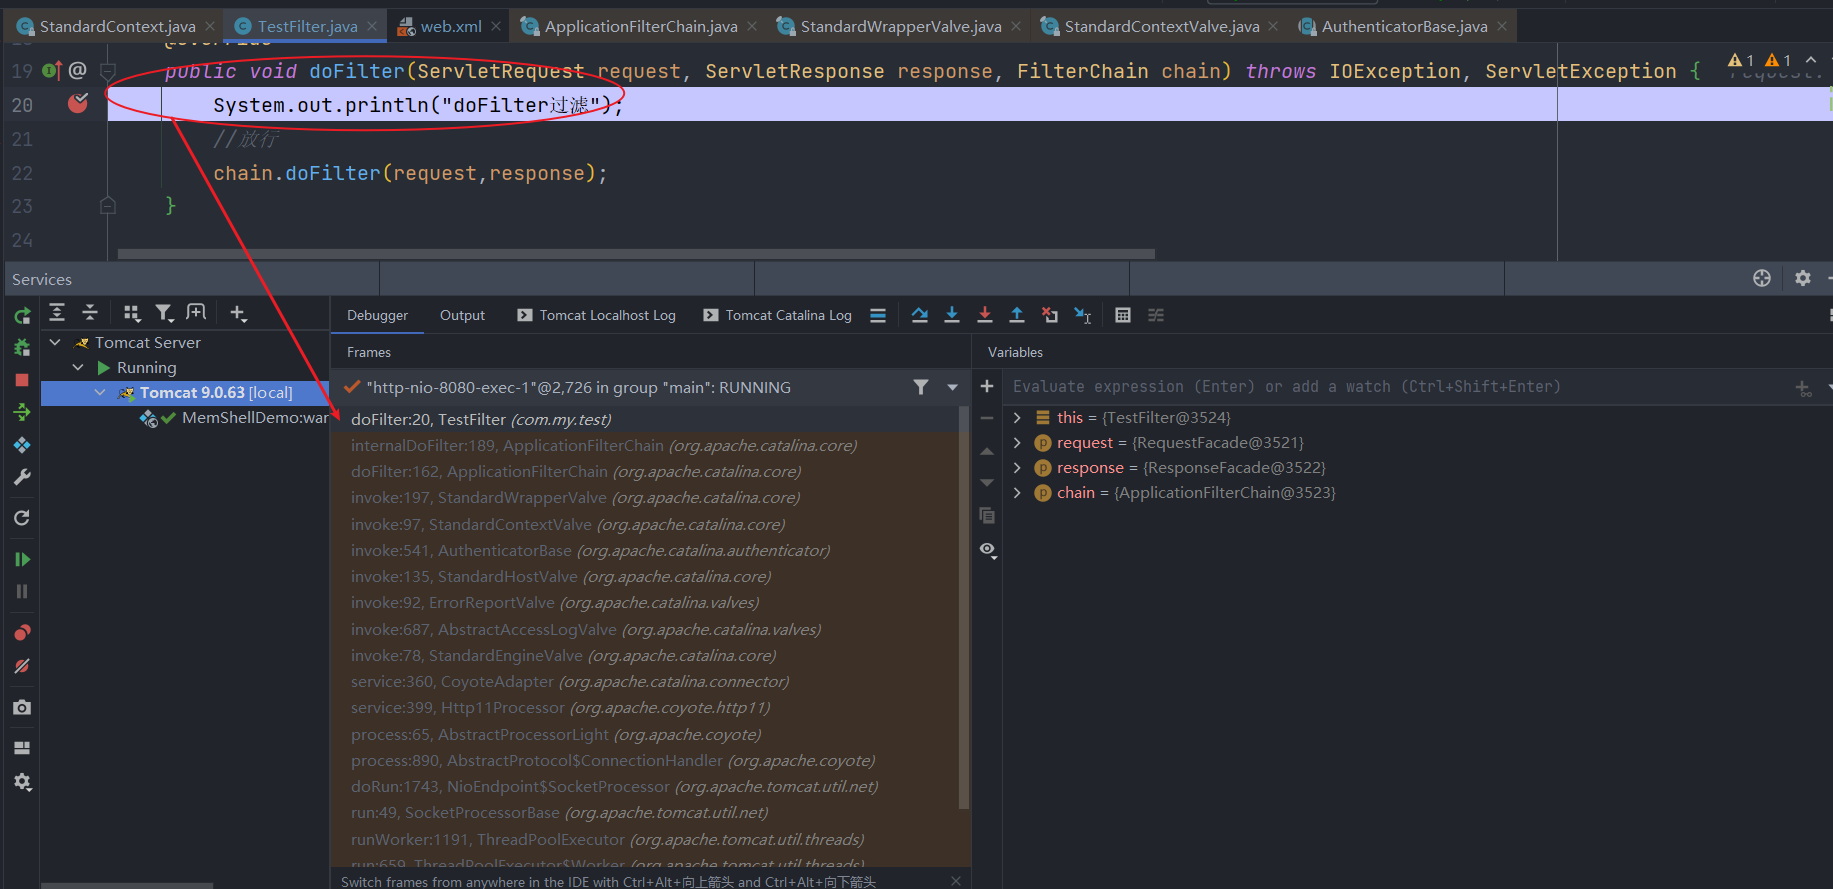Click the Copy icon in the Variables side strip
The image size is (1833, 889).
[987, 516]
